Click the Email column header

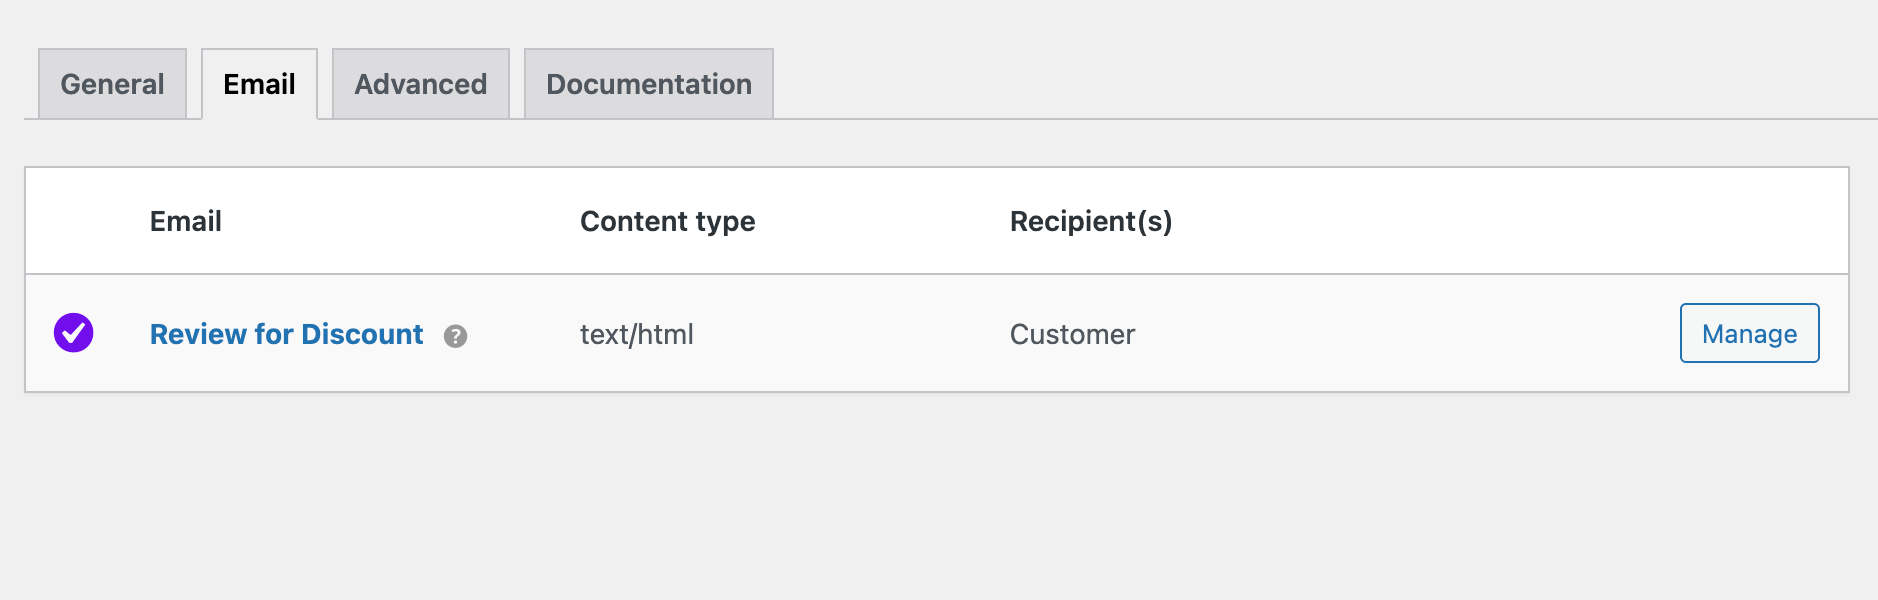click(x=184, y=221)
